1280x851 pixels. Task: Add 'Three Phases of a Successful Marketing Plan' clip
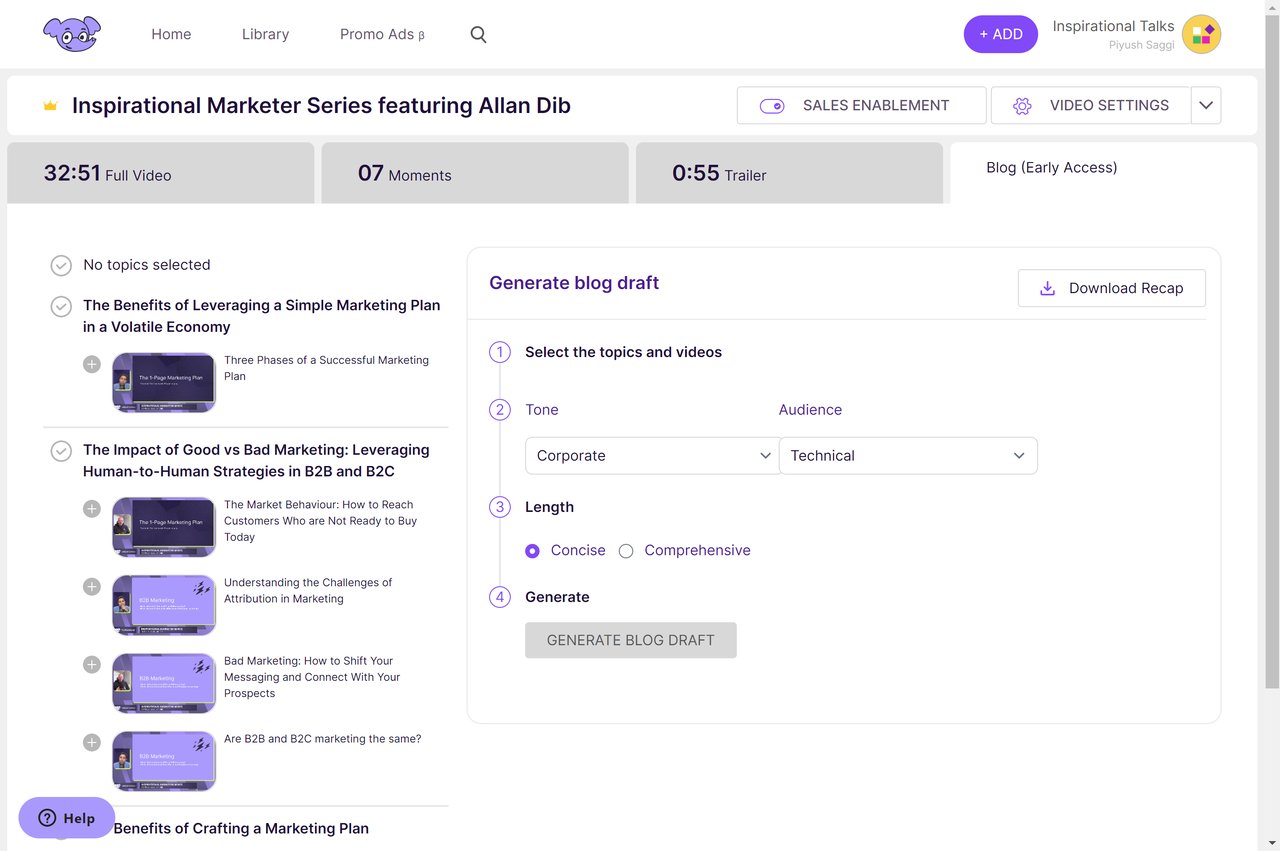coord(92,364)
